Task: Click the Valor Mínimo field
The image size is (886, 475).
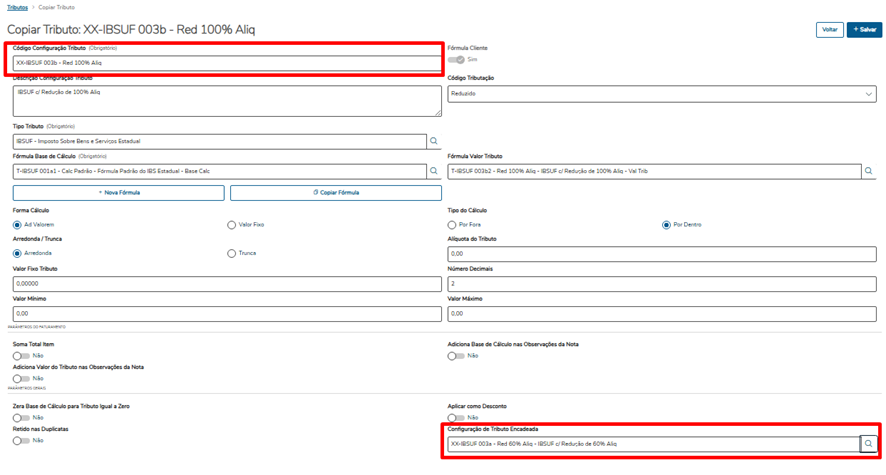Action: point(227,313)
